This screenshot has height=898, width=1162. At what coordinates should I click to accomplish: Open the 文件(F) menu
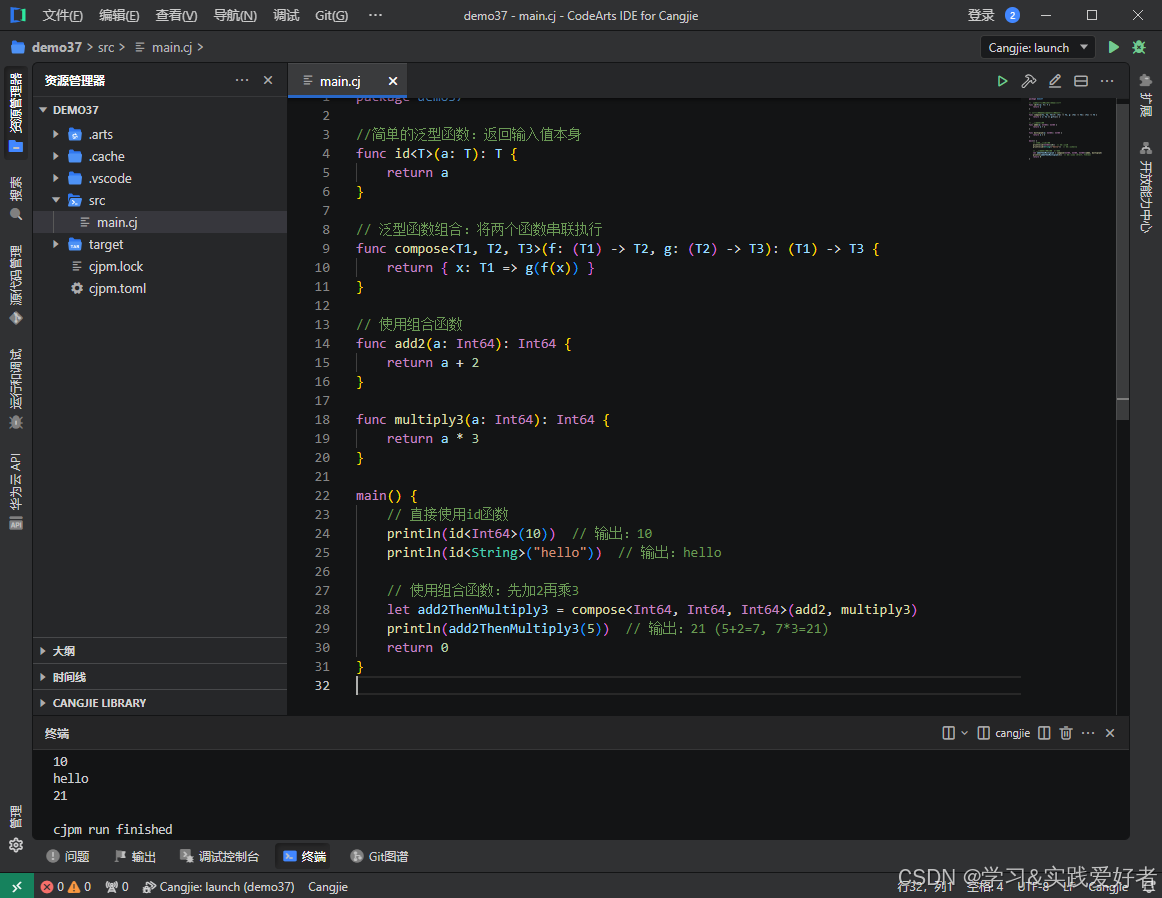click(x=62, y=16)
